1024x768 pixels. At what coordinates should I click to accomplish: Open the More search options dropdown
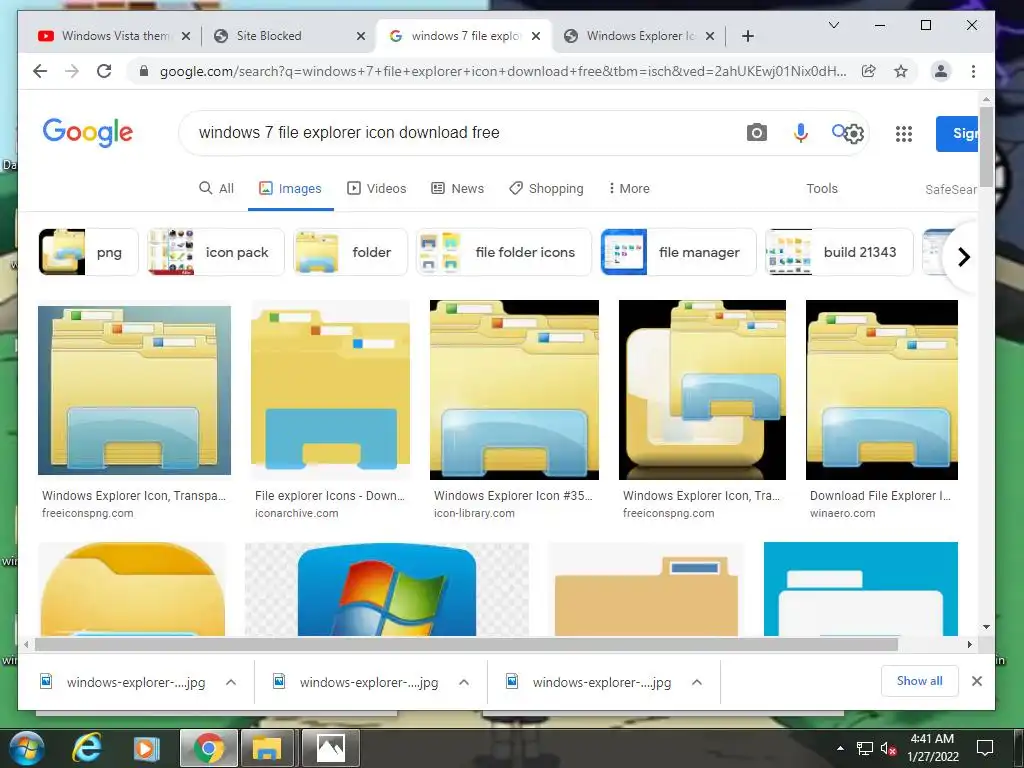click(x=629, y=188)
